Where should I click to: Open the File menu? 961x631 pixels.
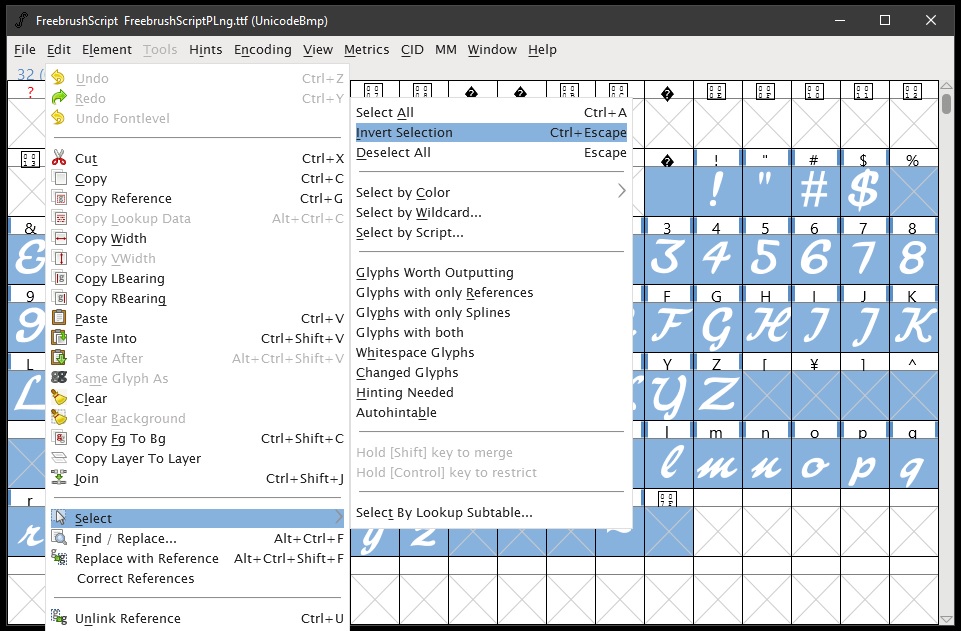(25, 50)
